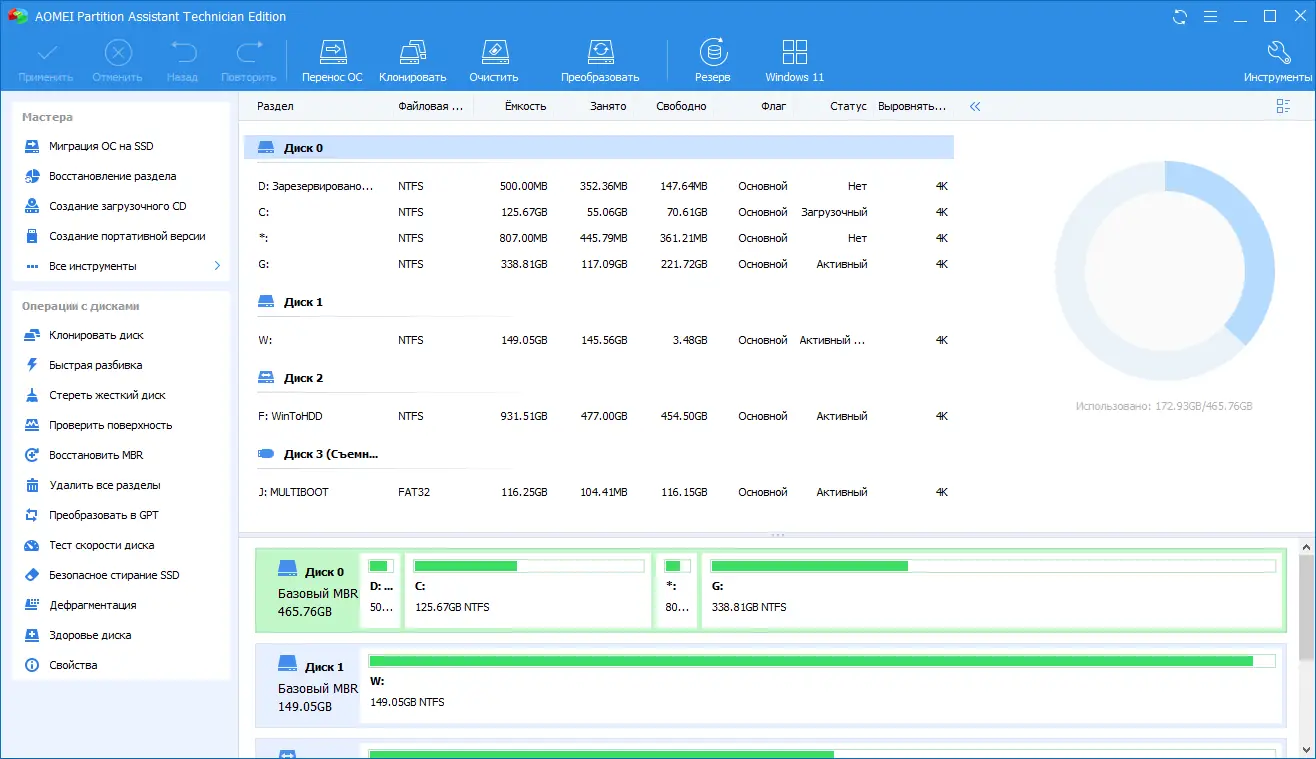Open Тест скорости диска
The height and width of the screenshot is (759, 1316).
88,545
